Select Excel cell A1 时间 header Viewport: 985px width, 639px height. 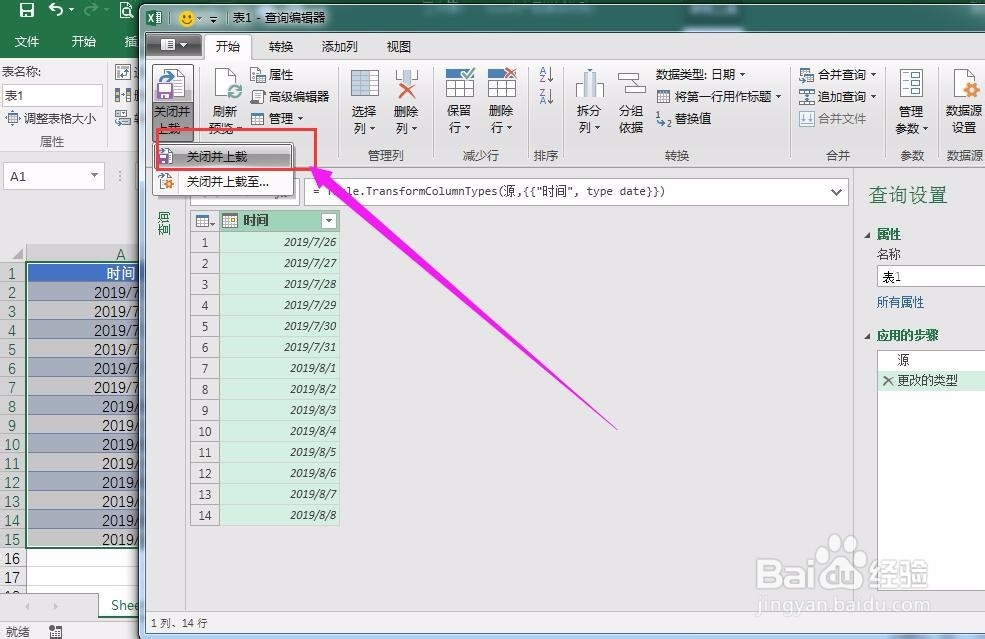(82, 273)
